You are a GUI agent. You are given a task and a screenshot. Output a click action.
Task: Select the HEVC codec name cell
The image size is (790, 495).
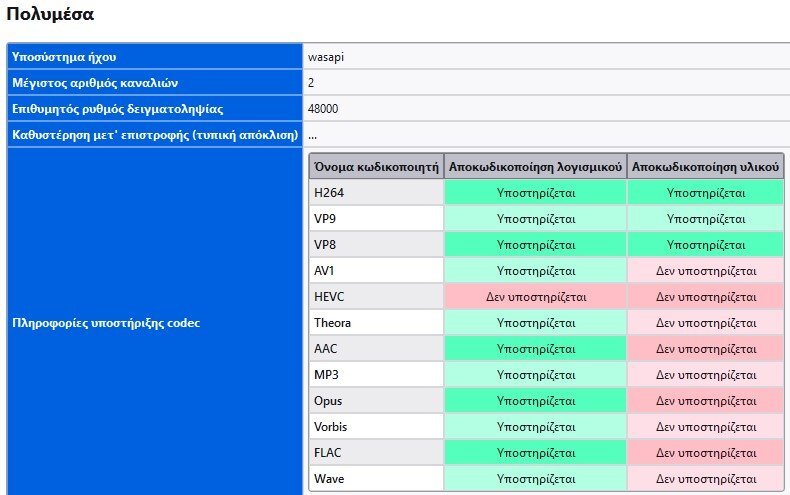(x=376, y=296)
